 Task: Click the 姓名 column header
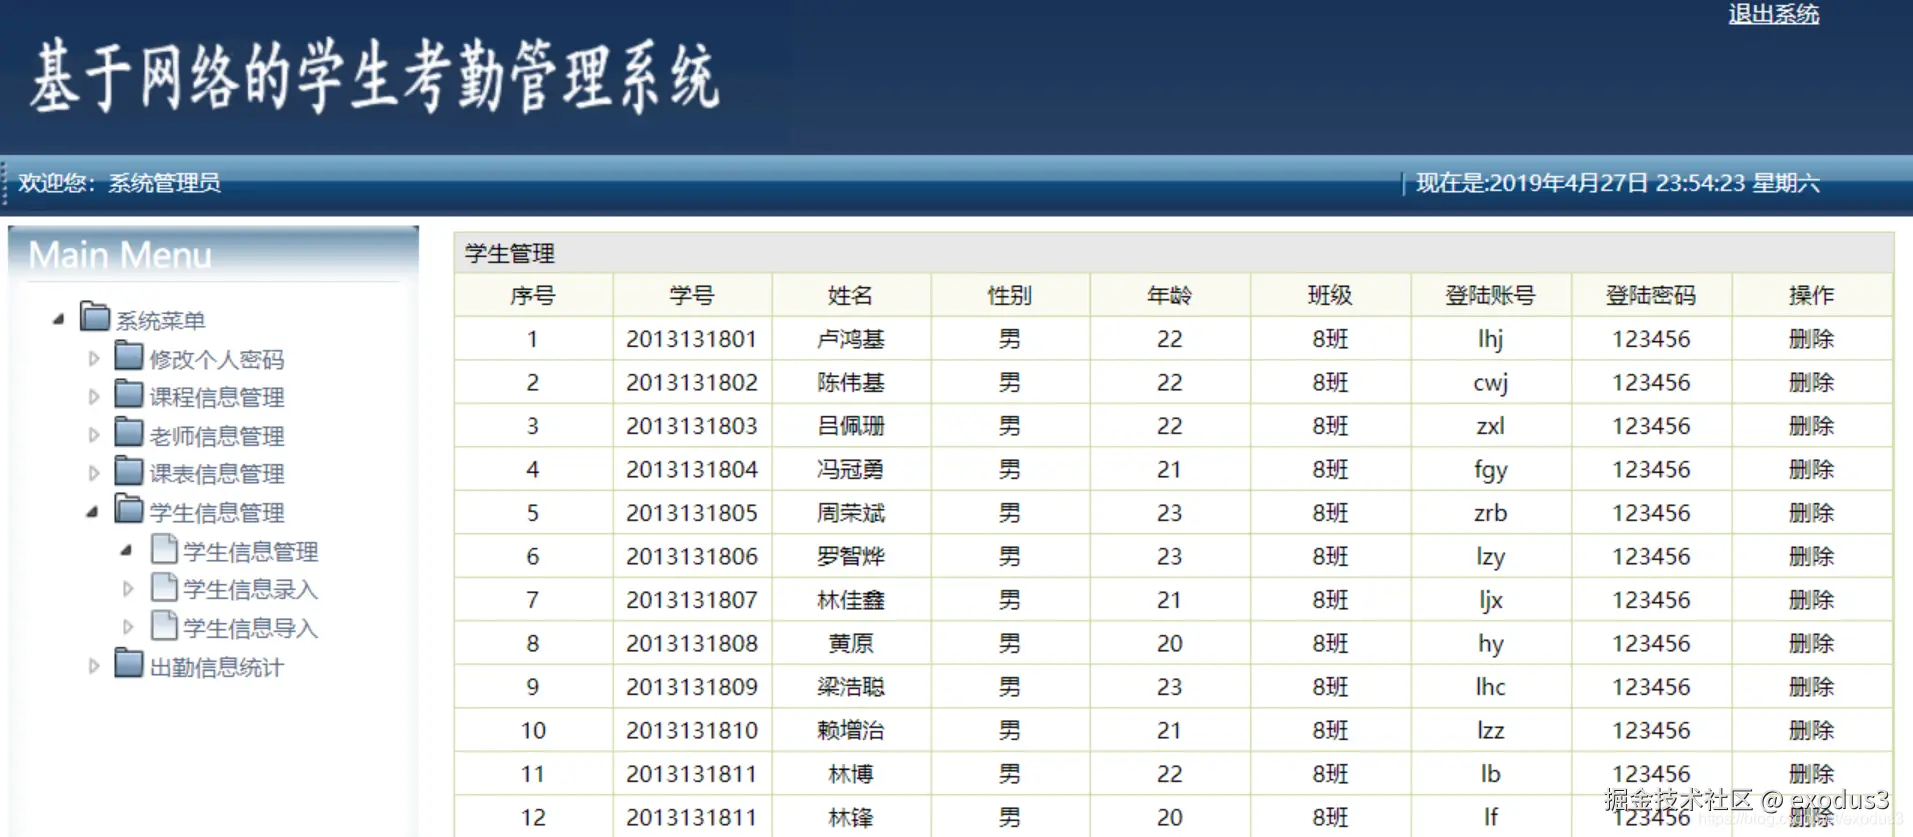[x=851, y=295]
